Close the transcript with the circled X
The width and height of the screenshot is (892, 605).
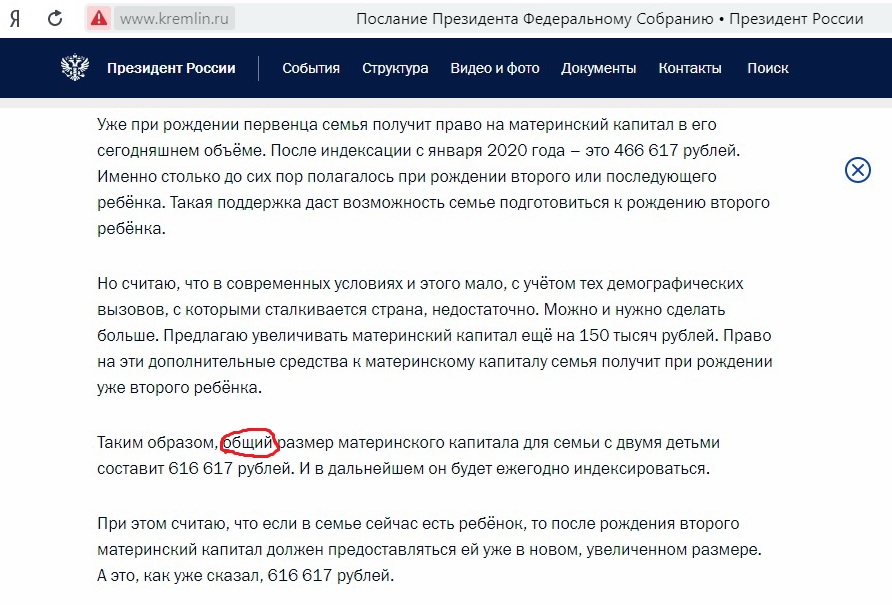858,170
